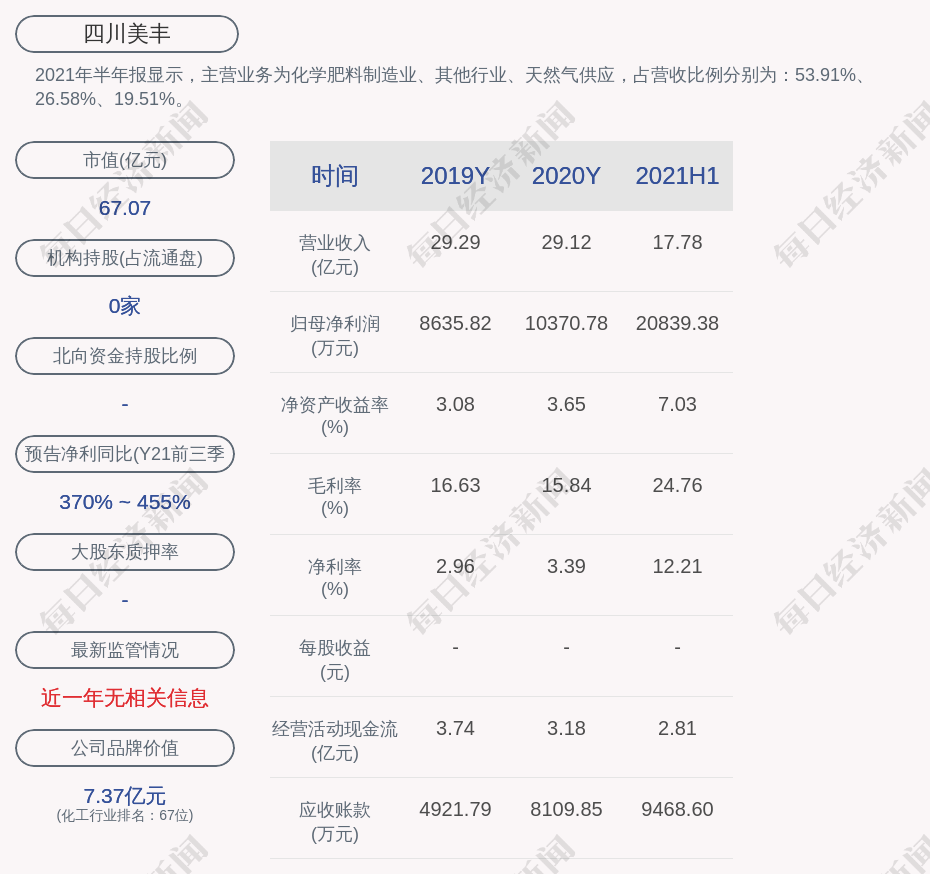Click the 0家 institutional holding value
The height and width of the screenshot is (874, 930).
coord(125,306)
